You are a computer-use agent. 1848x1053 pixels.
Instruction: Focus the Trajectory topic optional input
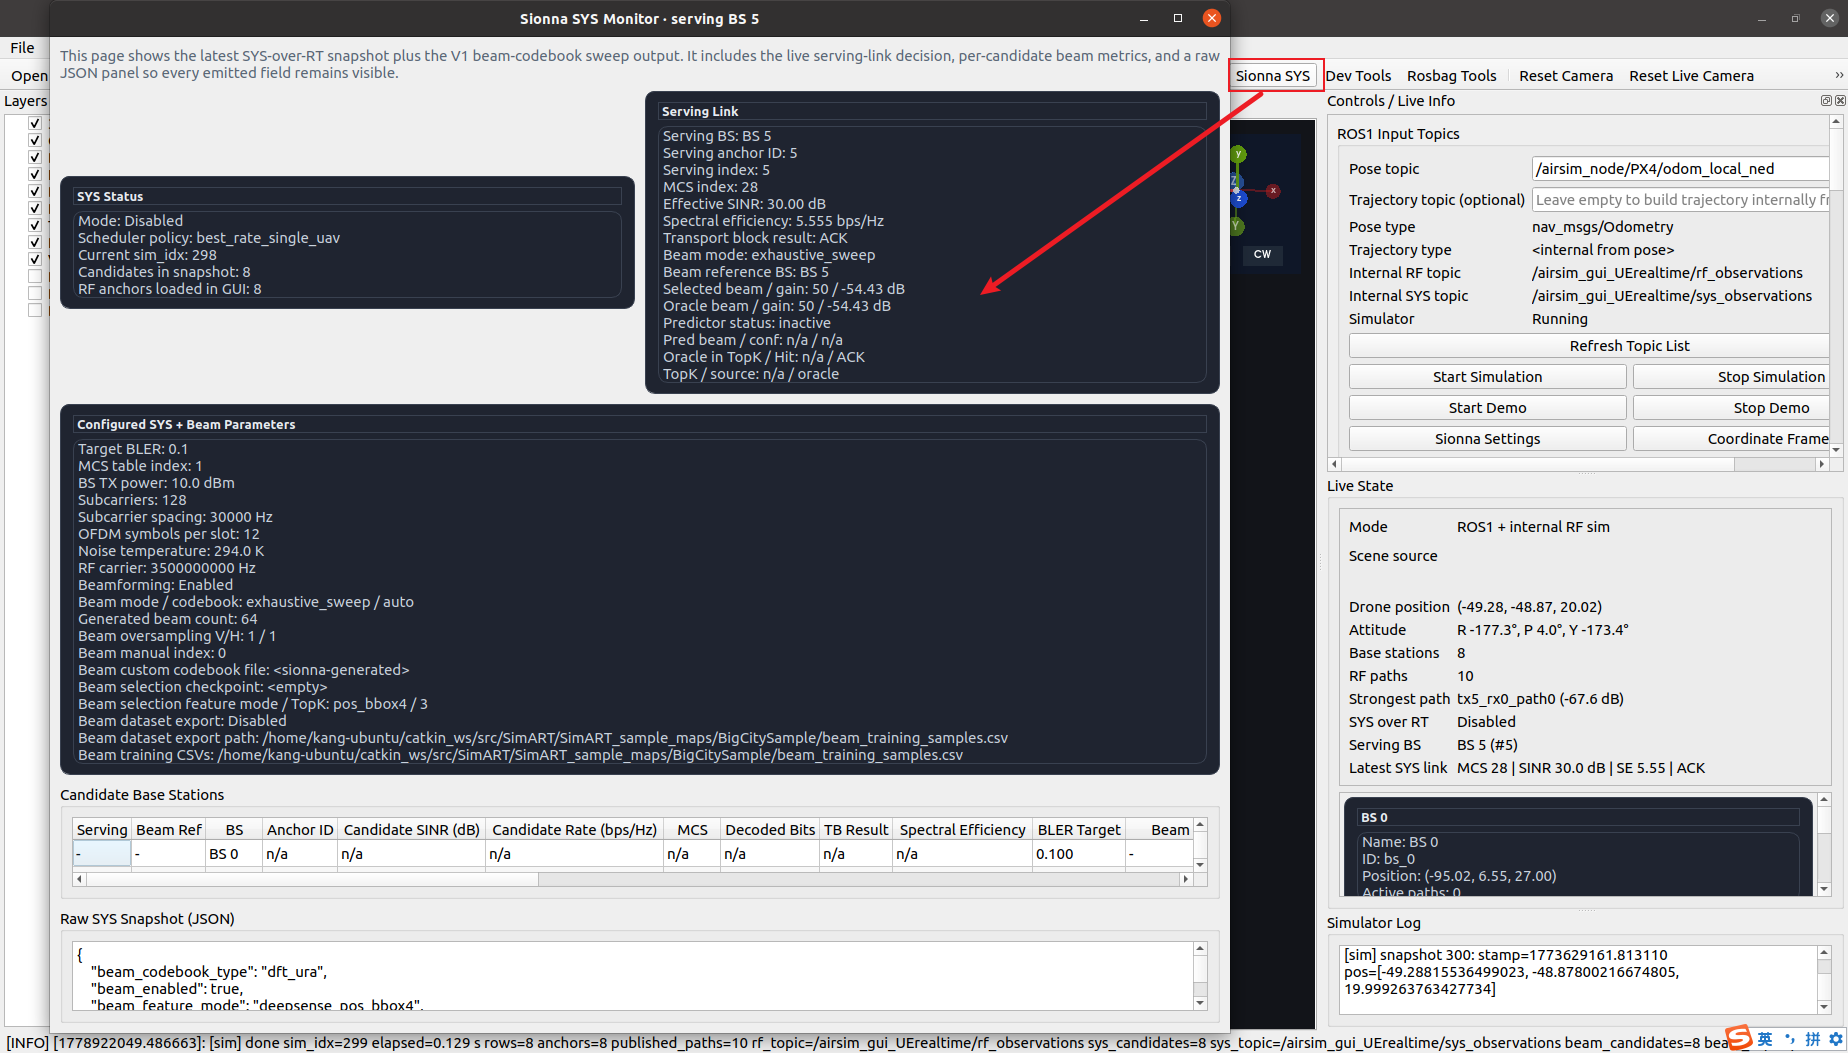(x=1681, y=200)
